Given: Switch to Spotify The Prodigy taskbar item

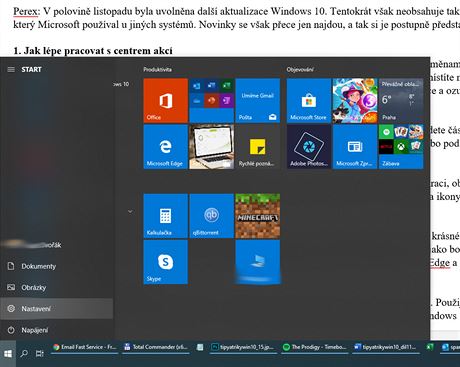Looking at the screenshot, I should click(314, 347).
